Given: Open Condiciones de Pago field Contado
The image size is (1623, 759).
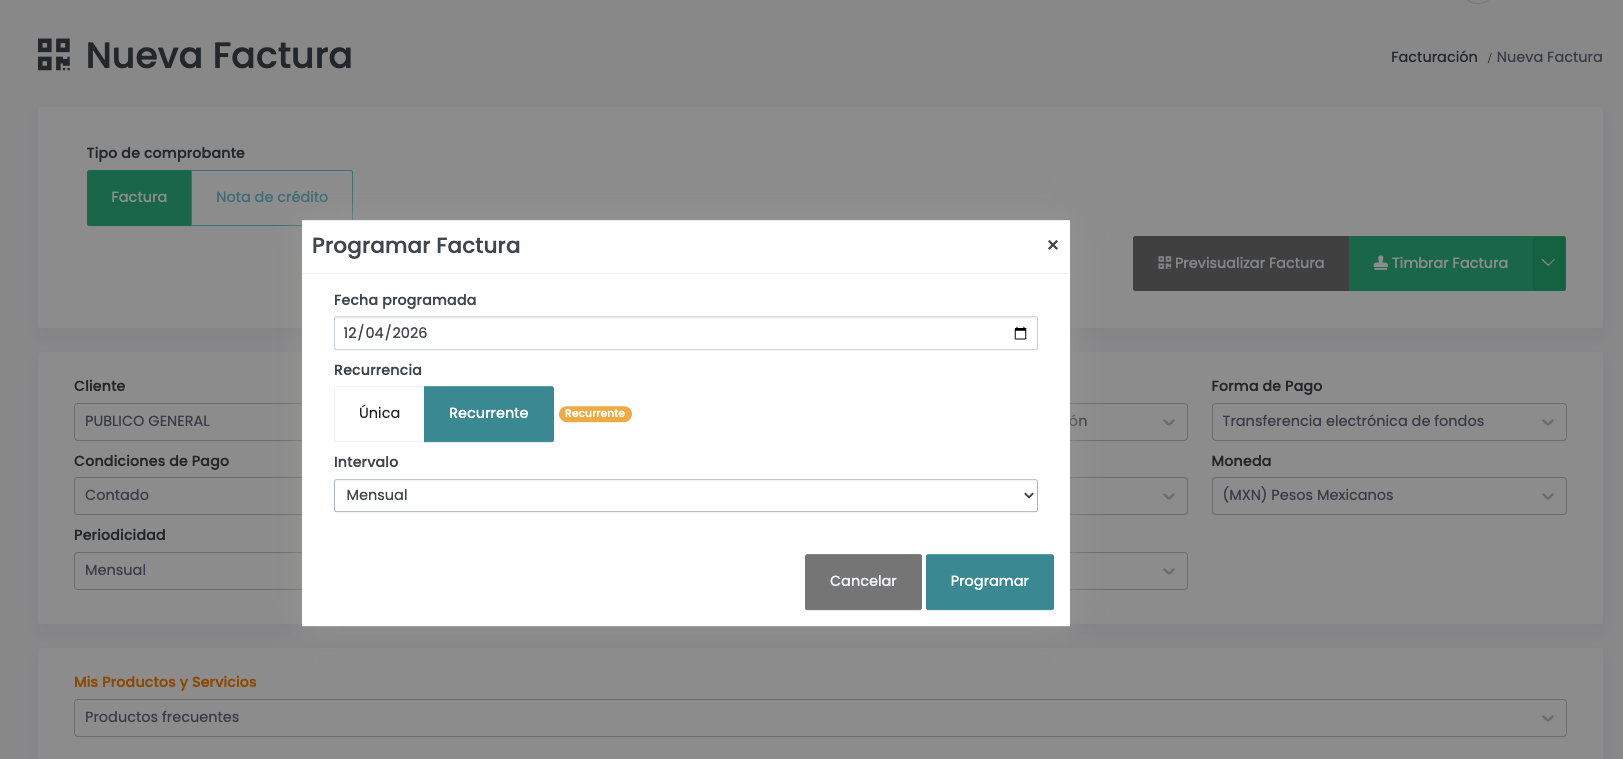Looking at the screenshot, I should [x=188, y=496].
